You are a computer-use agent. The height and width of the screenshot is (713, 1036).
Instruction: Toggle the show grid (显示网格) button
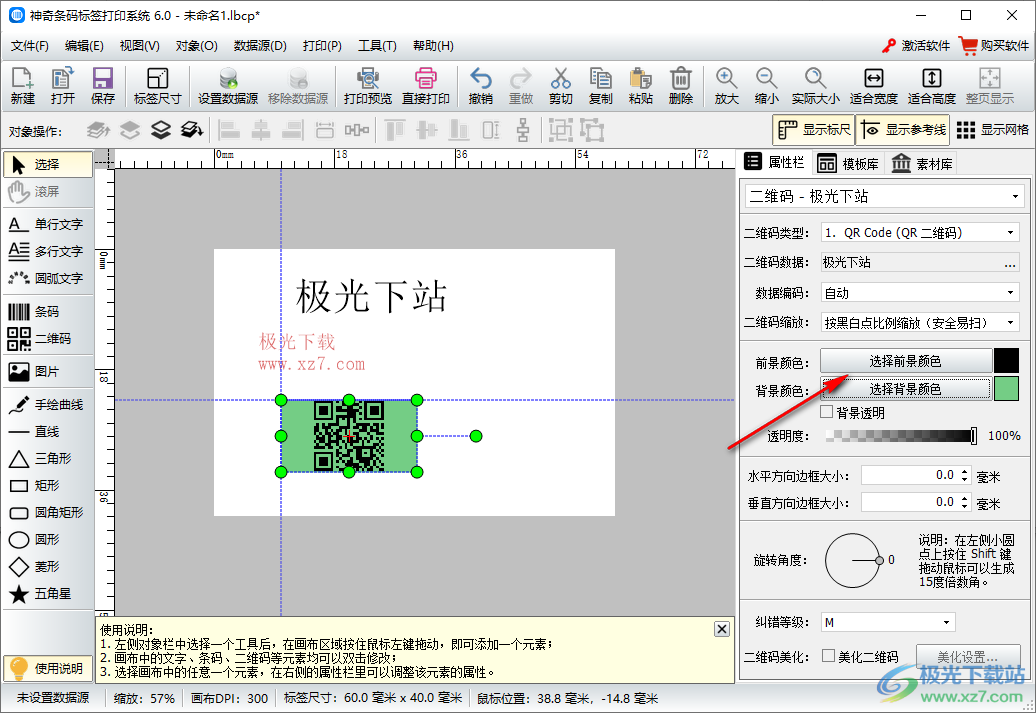[x=992, y=130]
